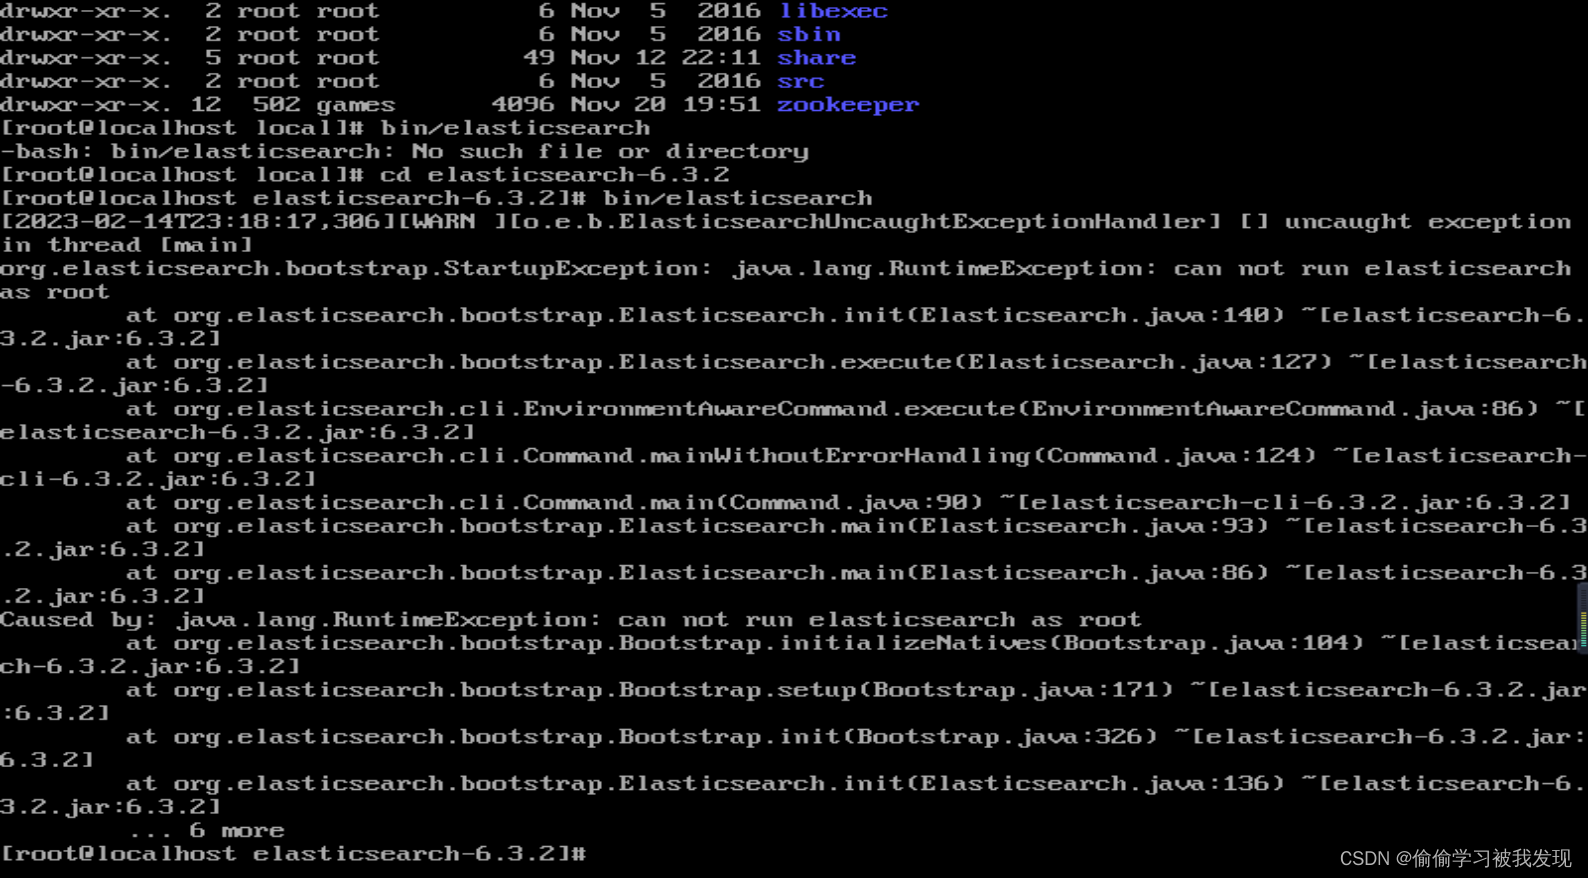Image resolution: width=1588 pixels, height=878 pixels.
Task: Click the share directory name
Action: coord(817,58)
